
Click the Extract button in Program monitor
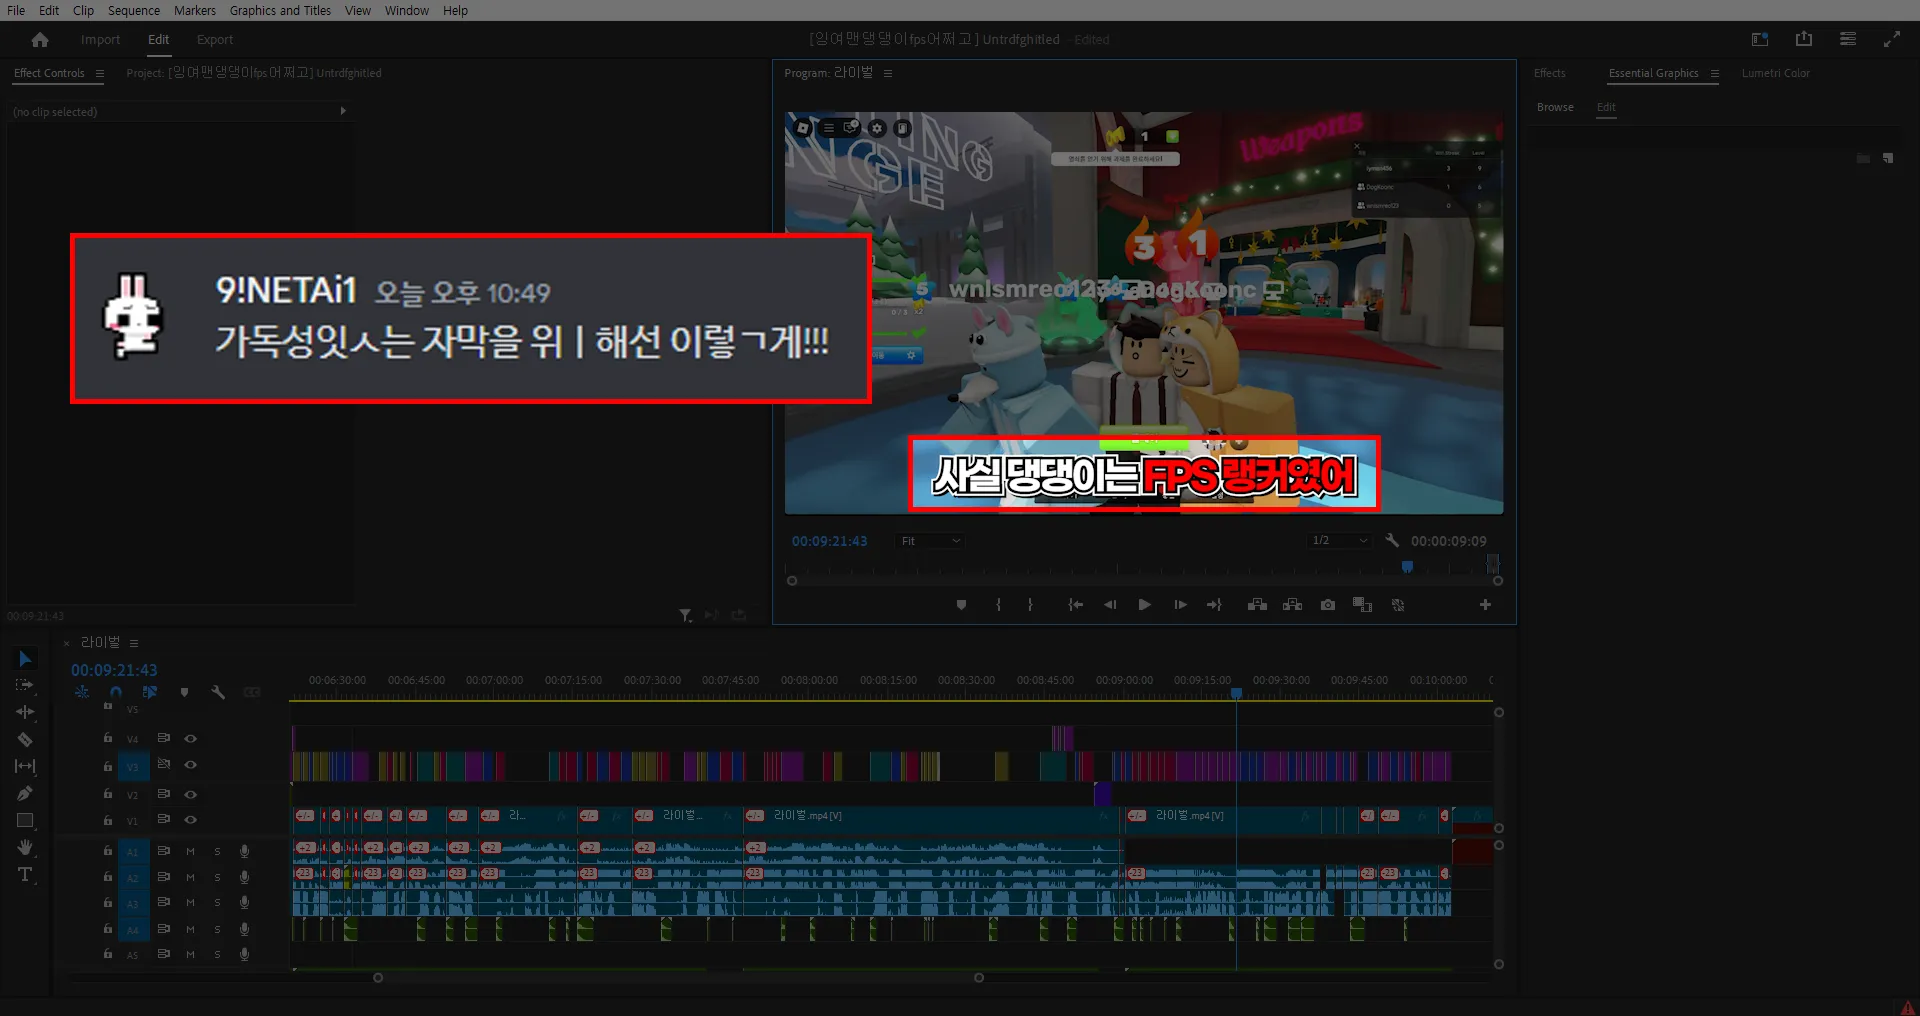point(1292,605)
